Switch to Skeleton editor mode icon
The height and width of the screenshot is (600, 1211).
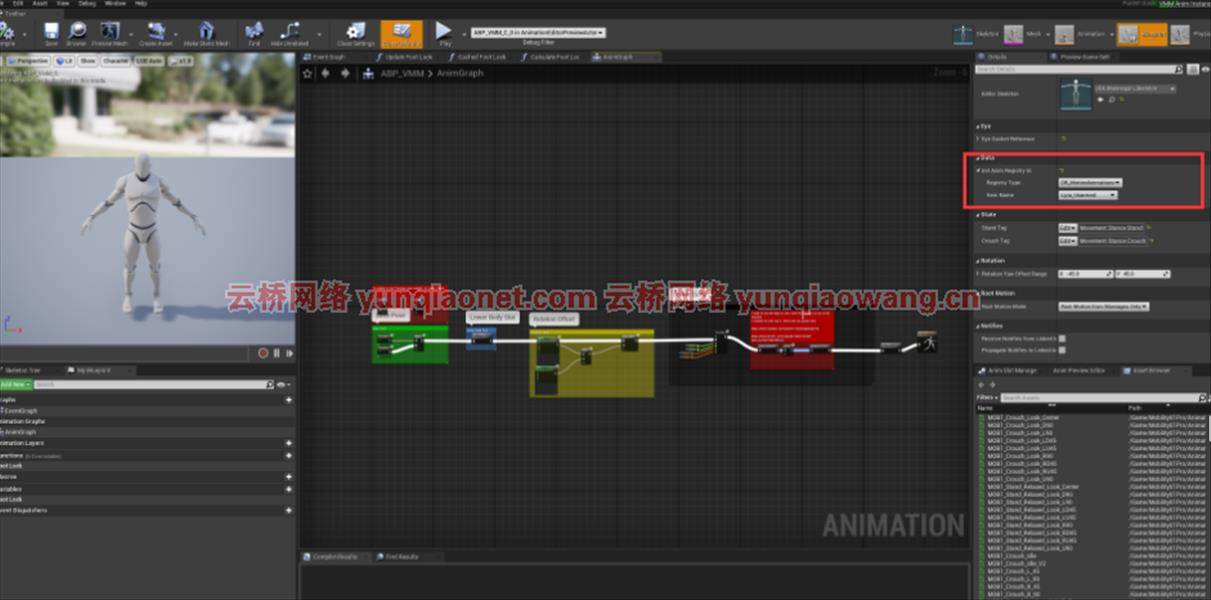[963, 34]
